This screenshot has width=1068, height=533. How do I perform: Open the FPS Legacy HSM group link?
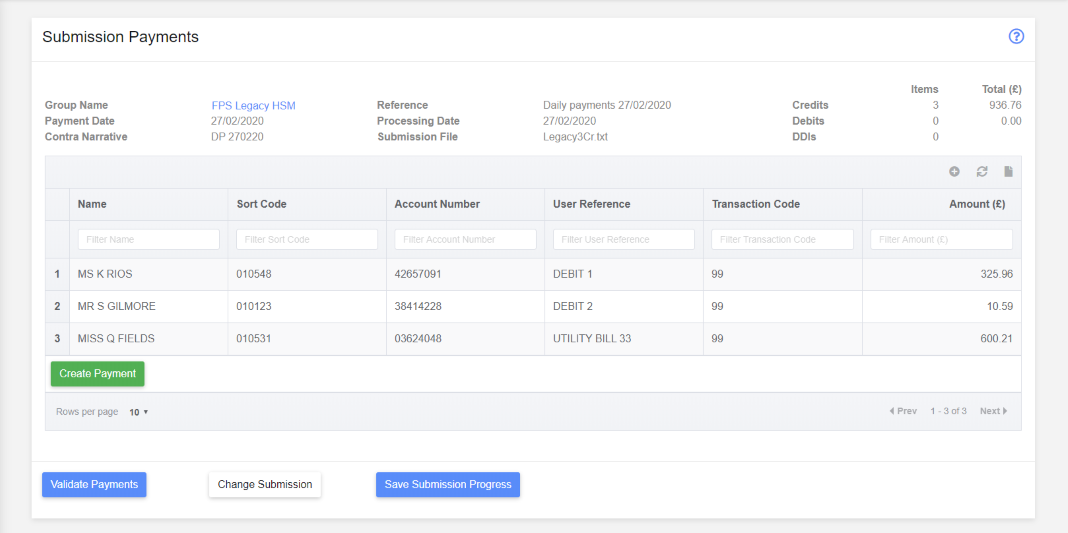point(253,106)
